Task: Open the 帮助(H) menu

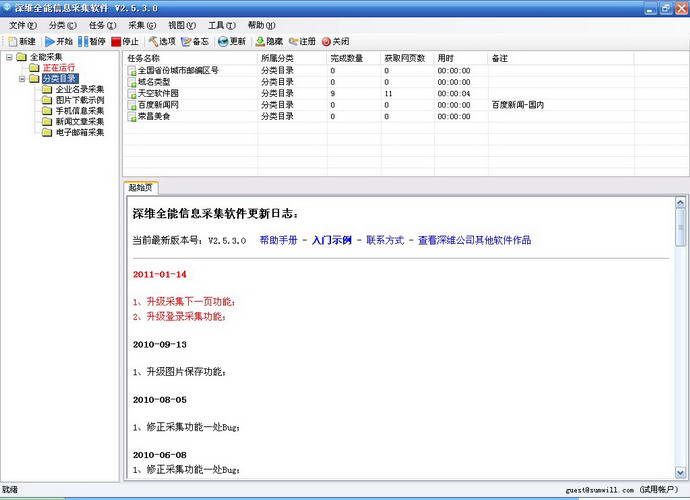Action: pyautogui.click(x=261, y=26)
